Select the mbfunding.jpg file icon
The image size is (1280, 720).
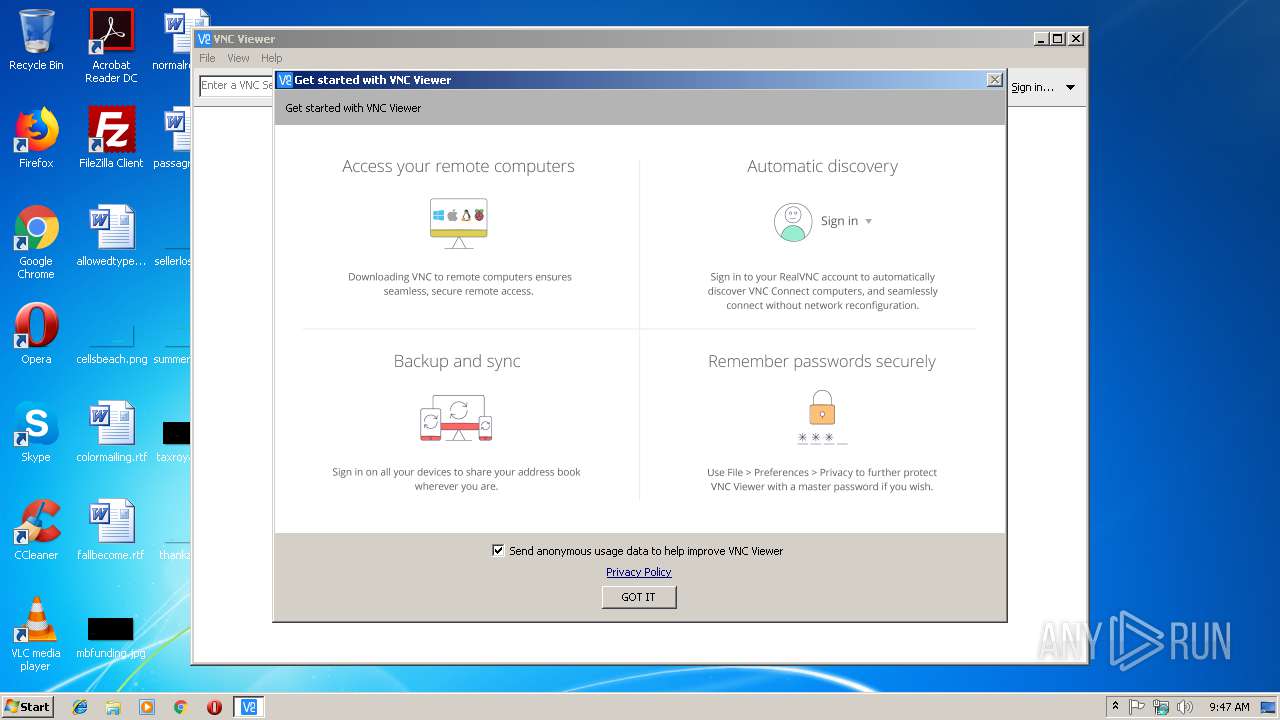pos(111,638)
